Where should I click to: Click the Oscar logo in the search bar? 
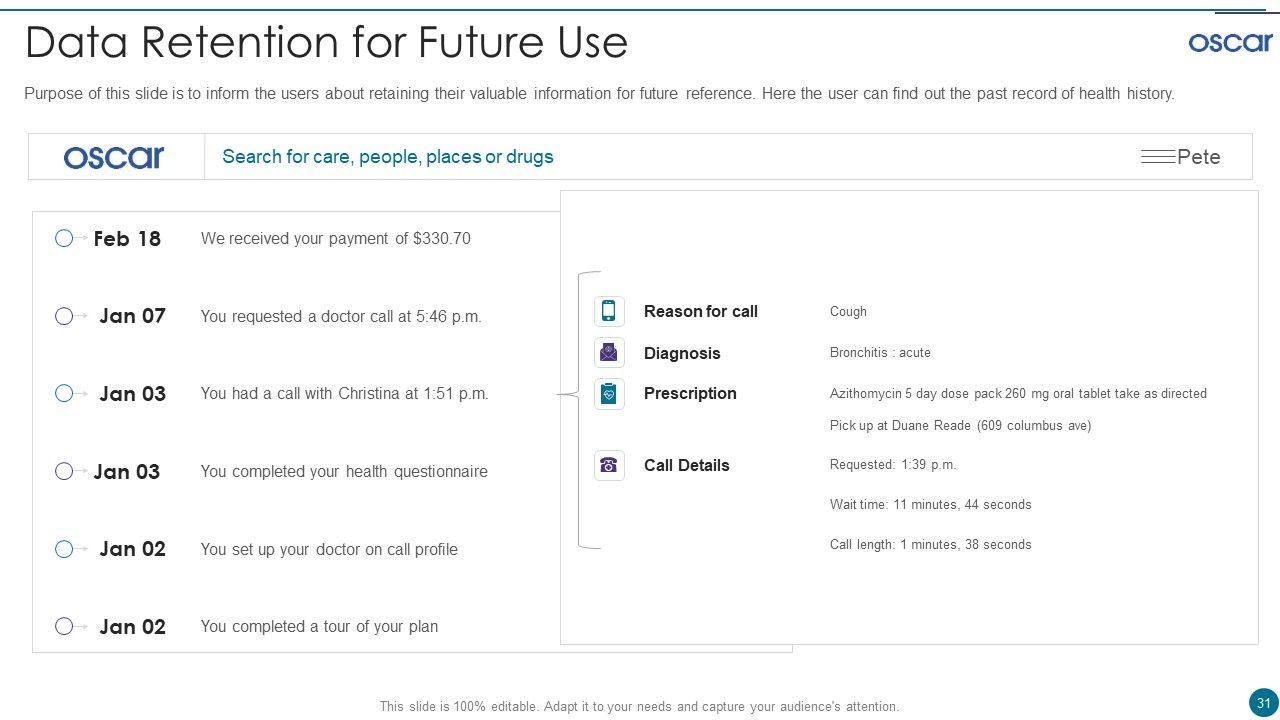click(x=114, y=157)
